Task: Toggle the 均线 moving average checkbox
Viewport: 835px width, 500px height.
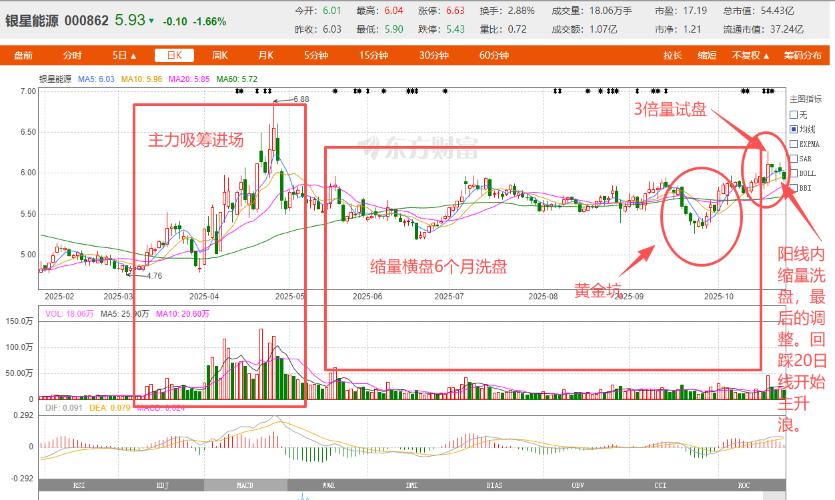Action: [x=793, y=129]
